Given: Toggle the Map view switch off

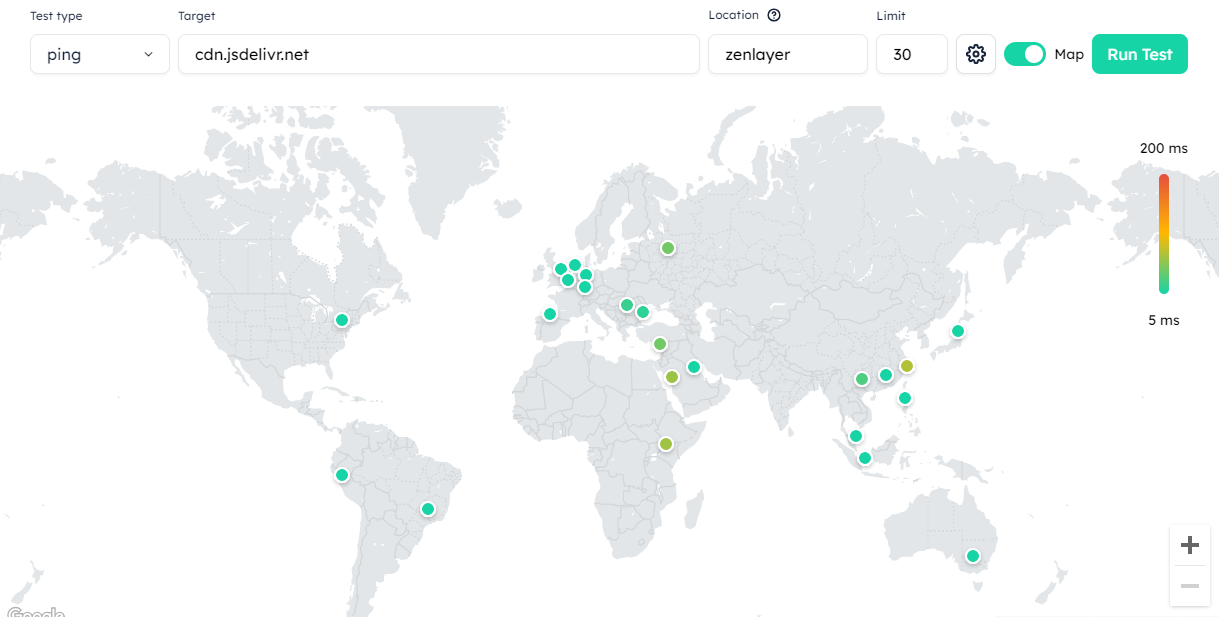Looking at the screenshot, I should pos(1024,54).
